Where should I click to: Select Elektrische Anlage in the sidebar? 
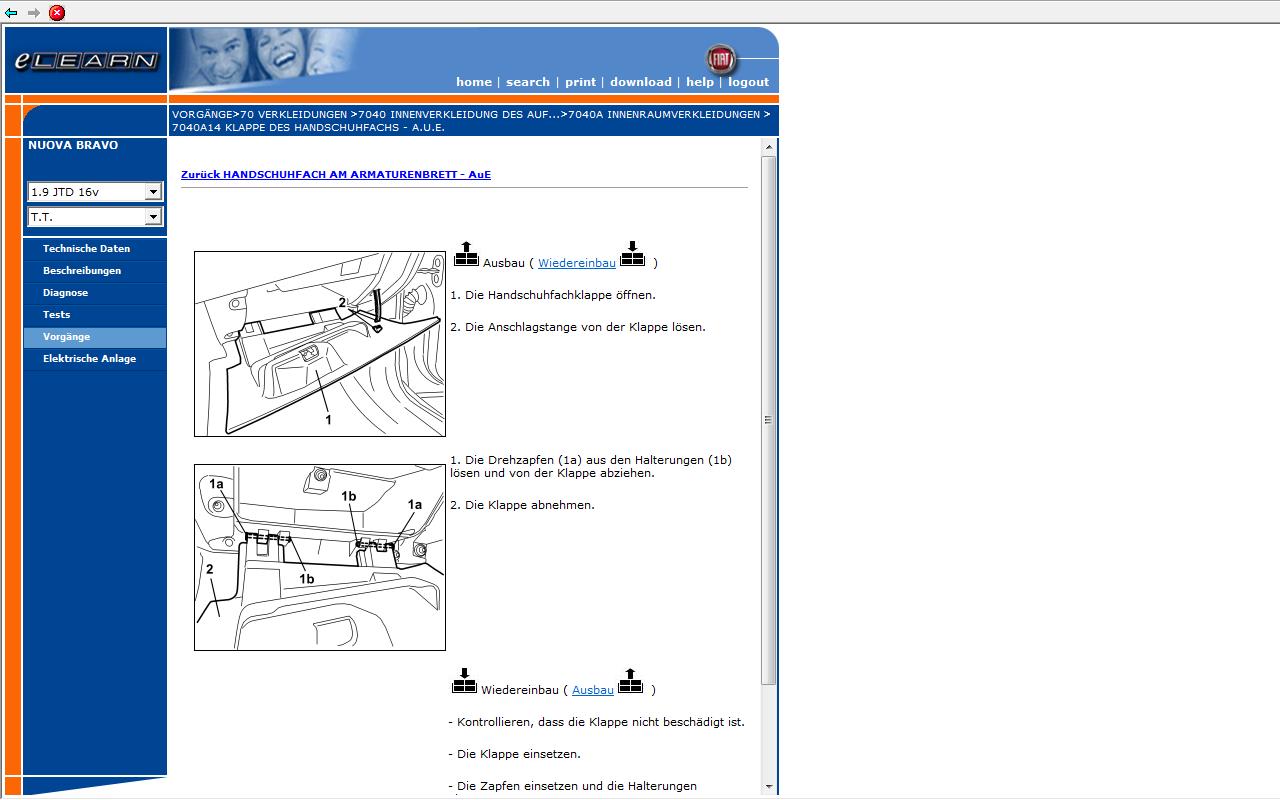pyautogui.click(x=89, y=359)
